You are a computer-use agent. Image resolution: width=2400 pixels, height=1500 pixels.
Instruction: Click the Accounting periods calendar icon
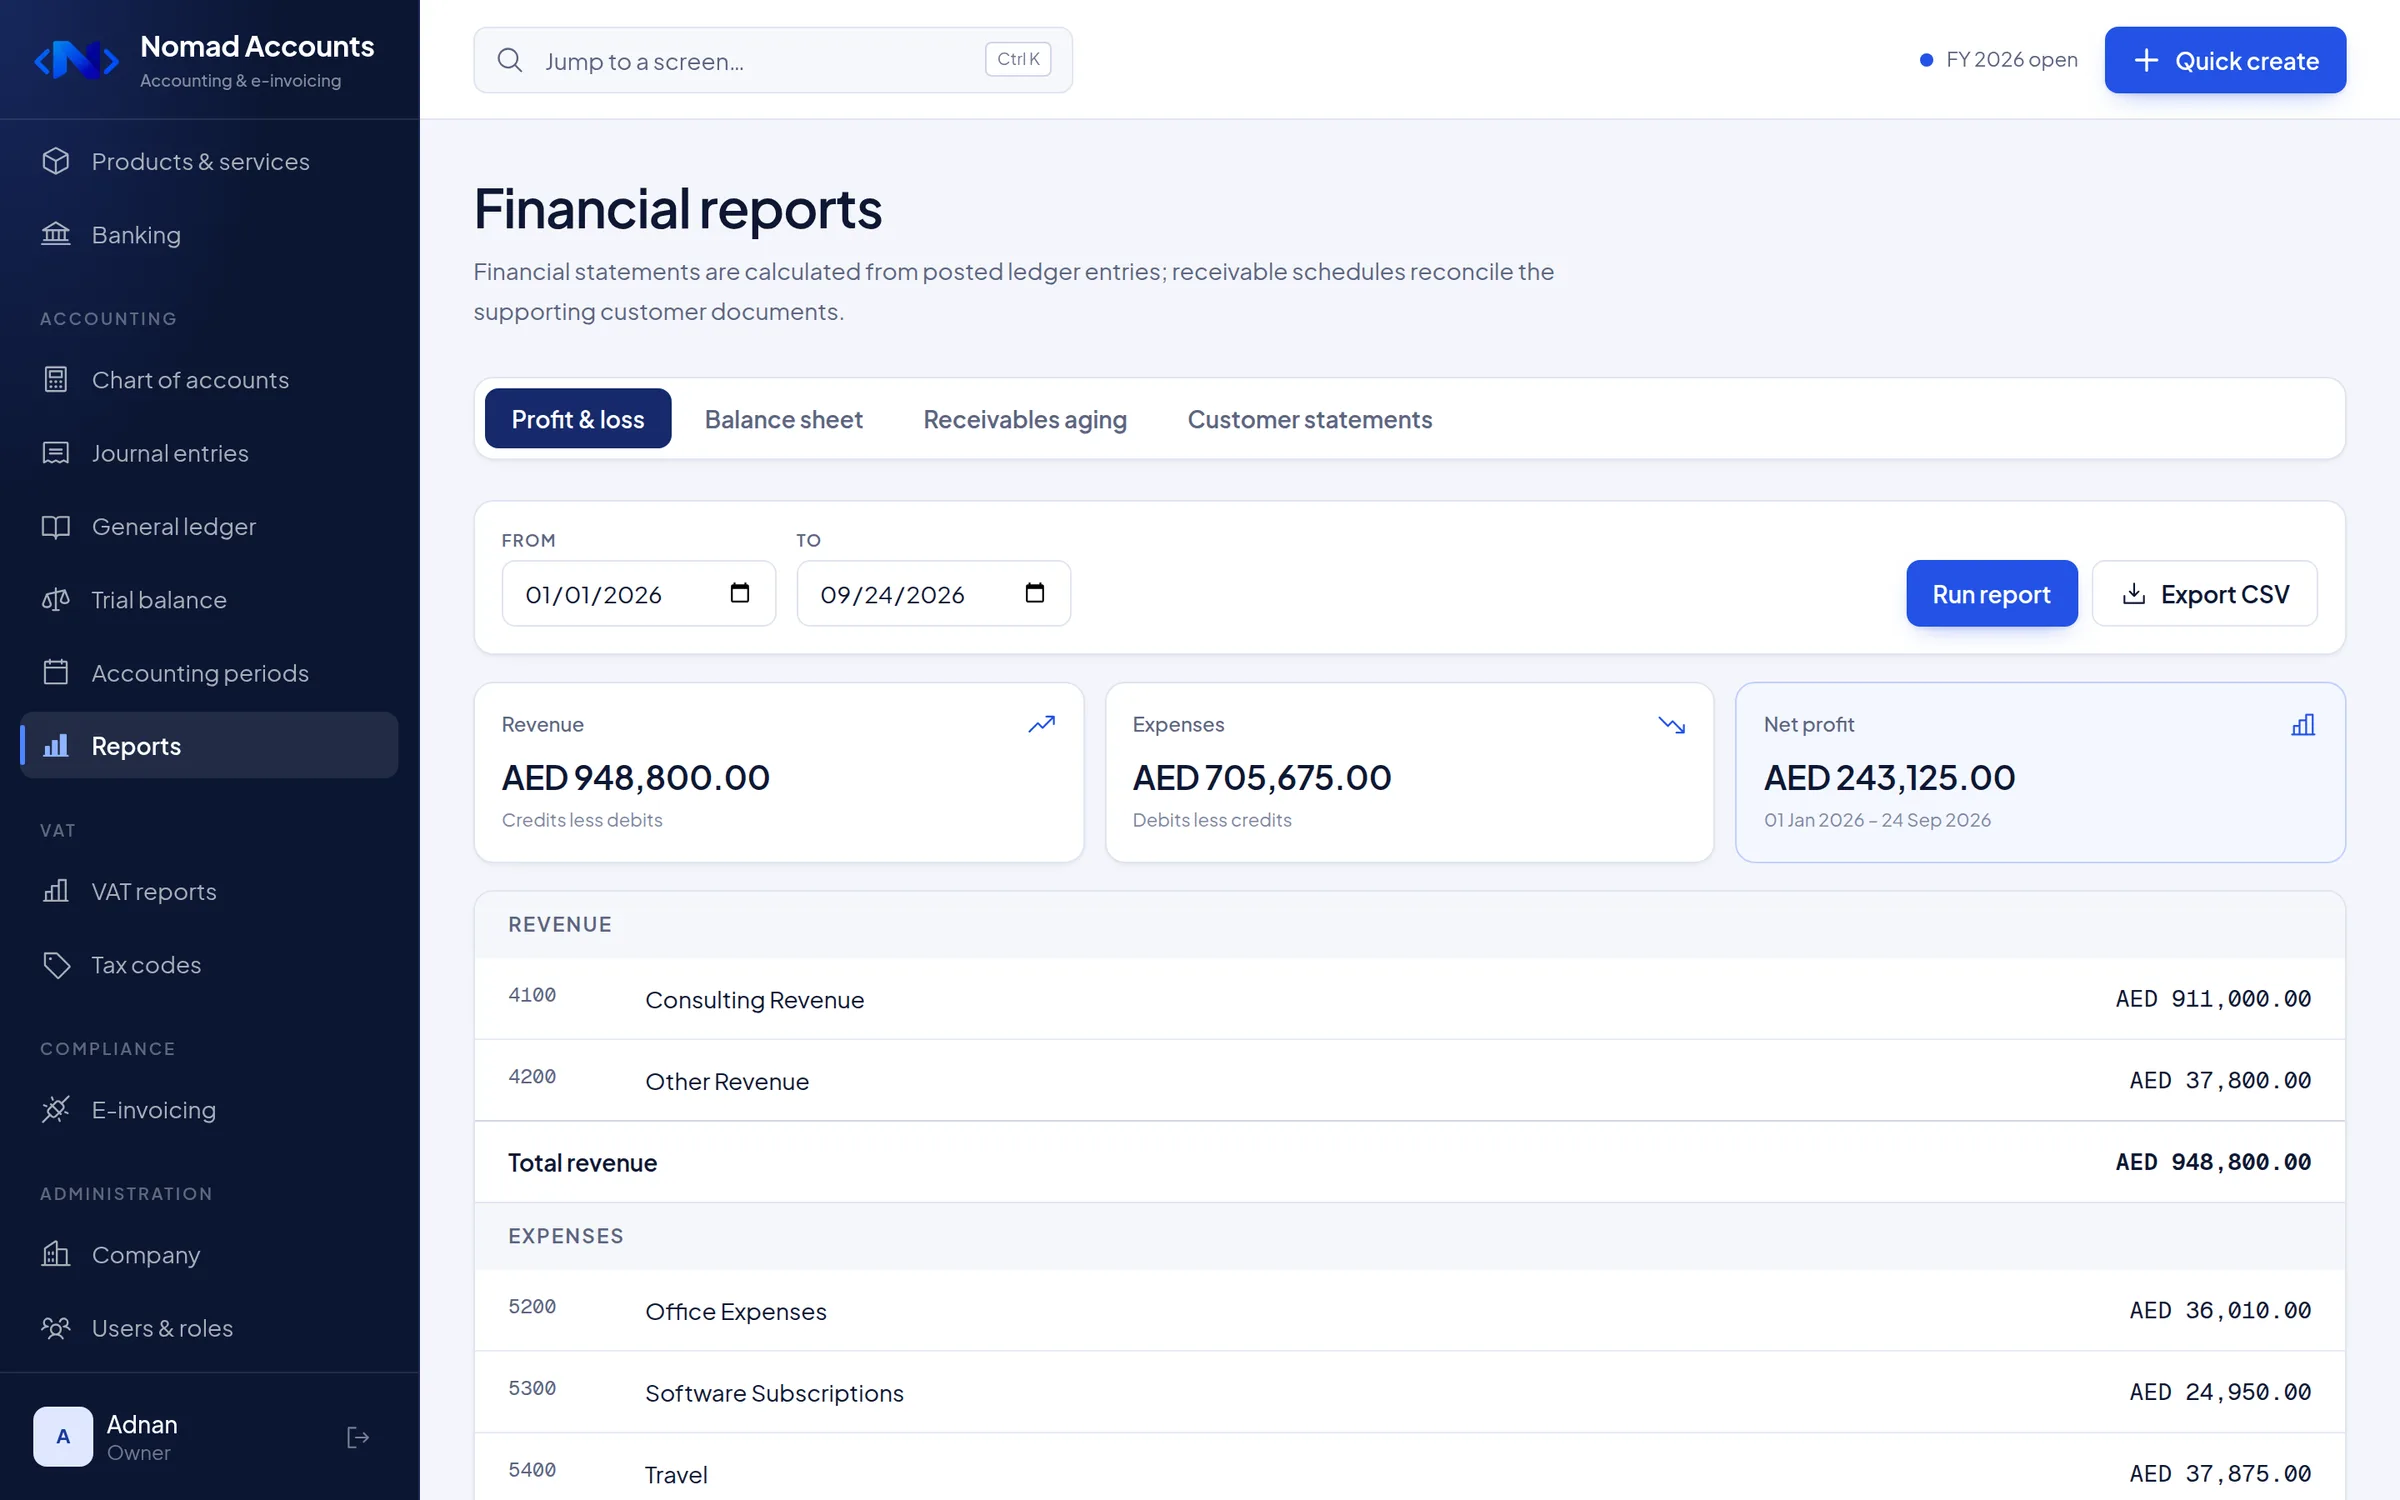coord(56,672)
